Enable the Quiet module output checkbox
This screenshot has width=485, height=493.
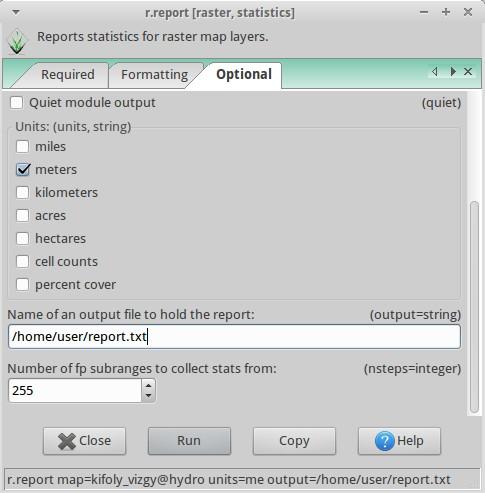(16, 103)
